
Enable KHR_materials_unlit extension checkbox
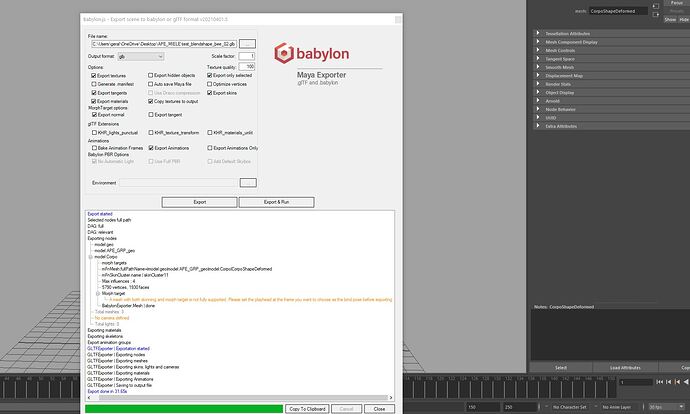(210, 132)
